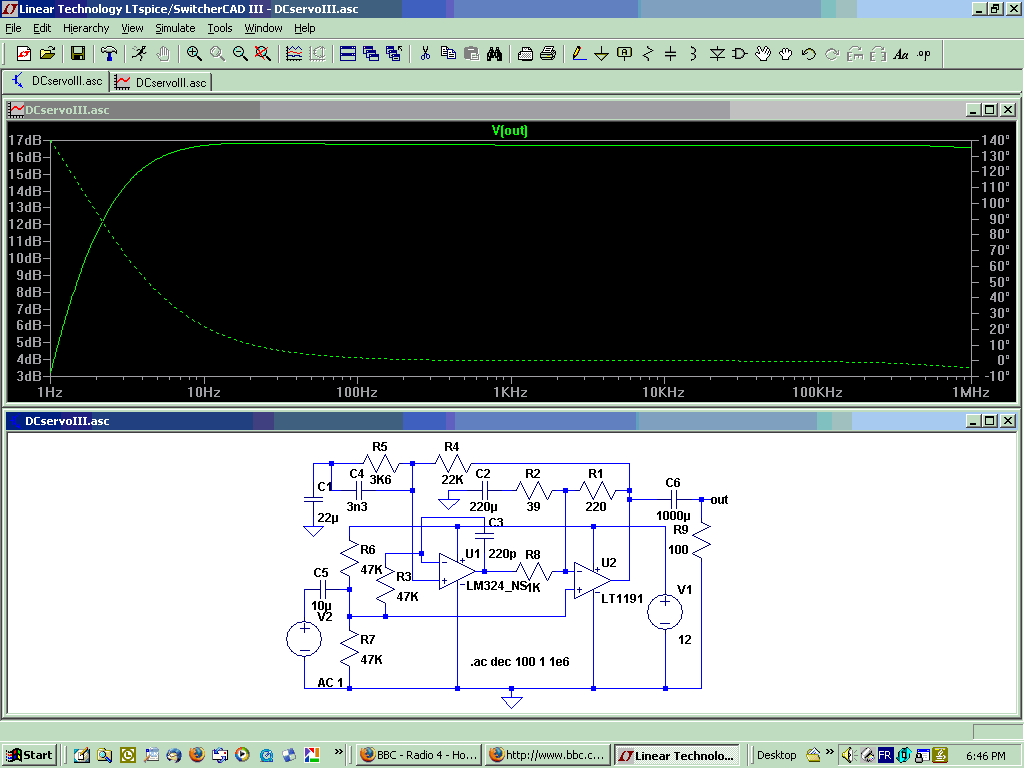Switch to the DCservoIII.asc waveform tab

pyautogui.click(x=161, y=82)
